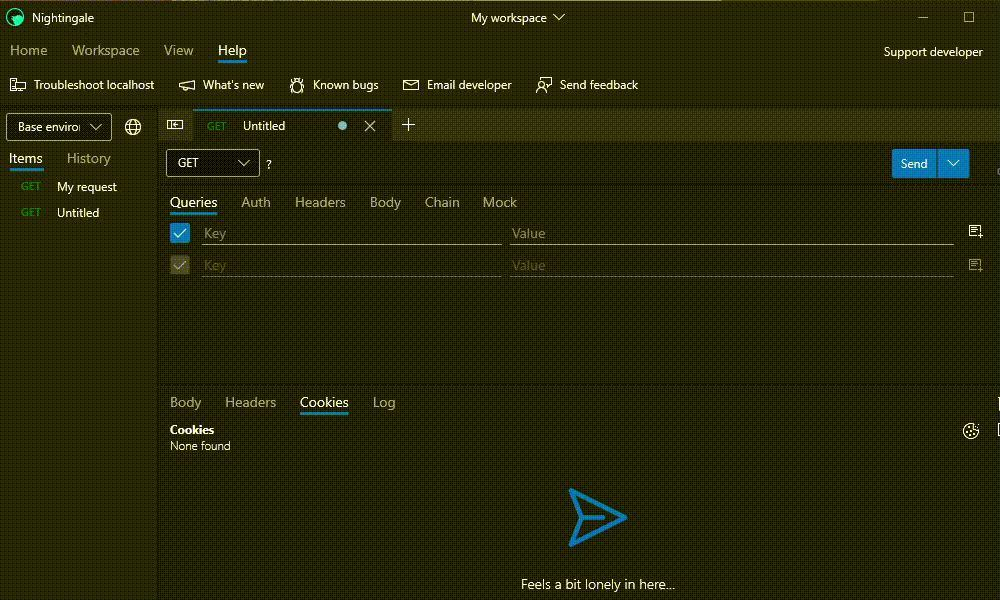Click the Send button

(x=914, y=164)
